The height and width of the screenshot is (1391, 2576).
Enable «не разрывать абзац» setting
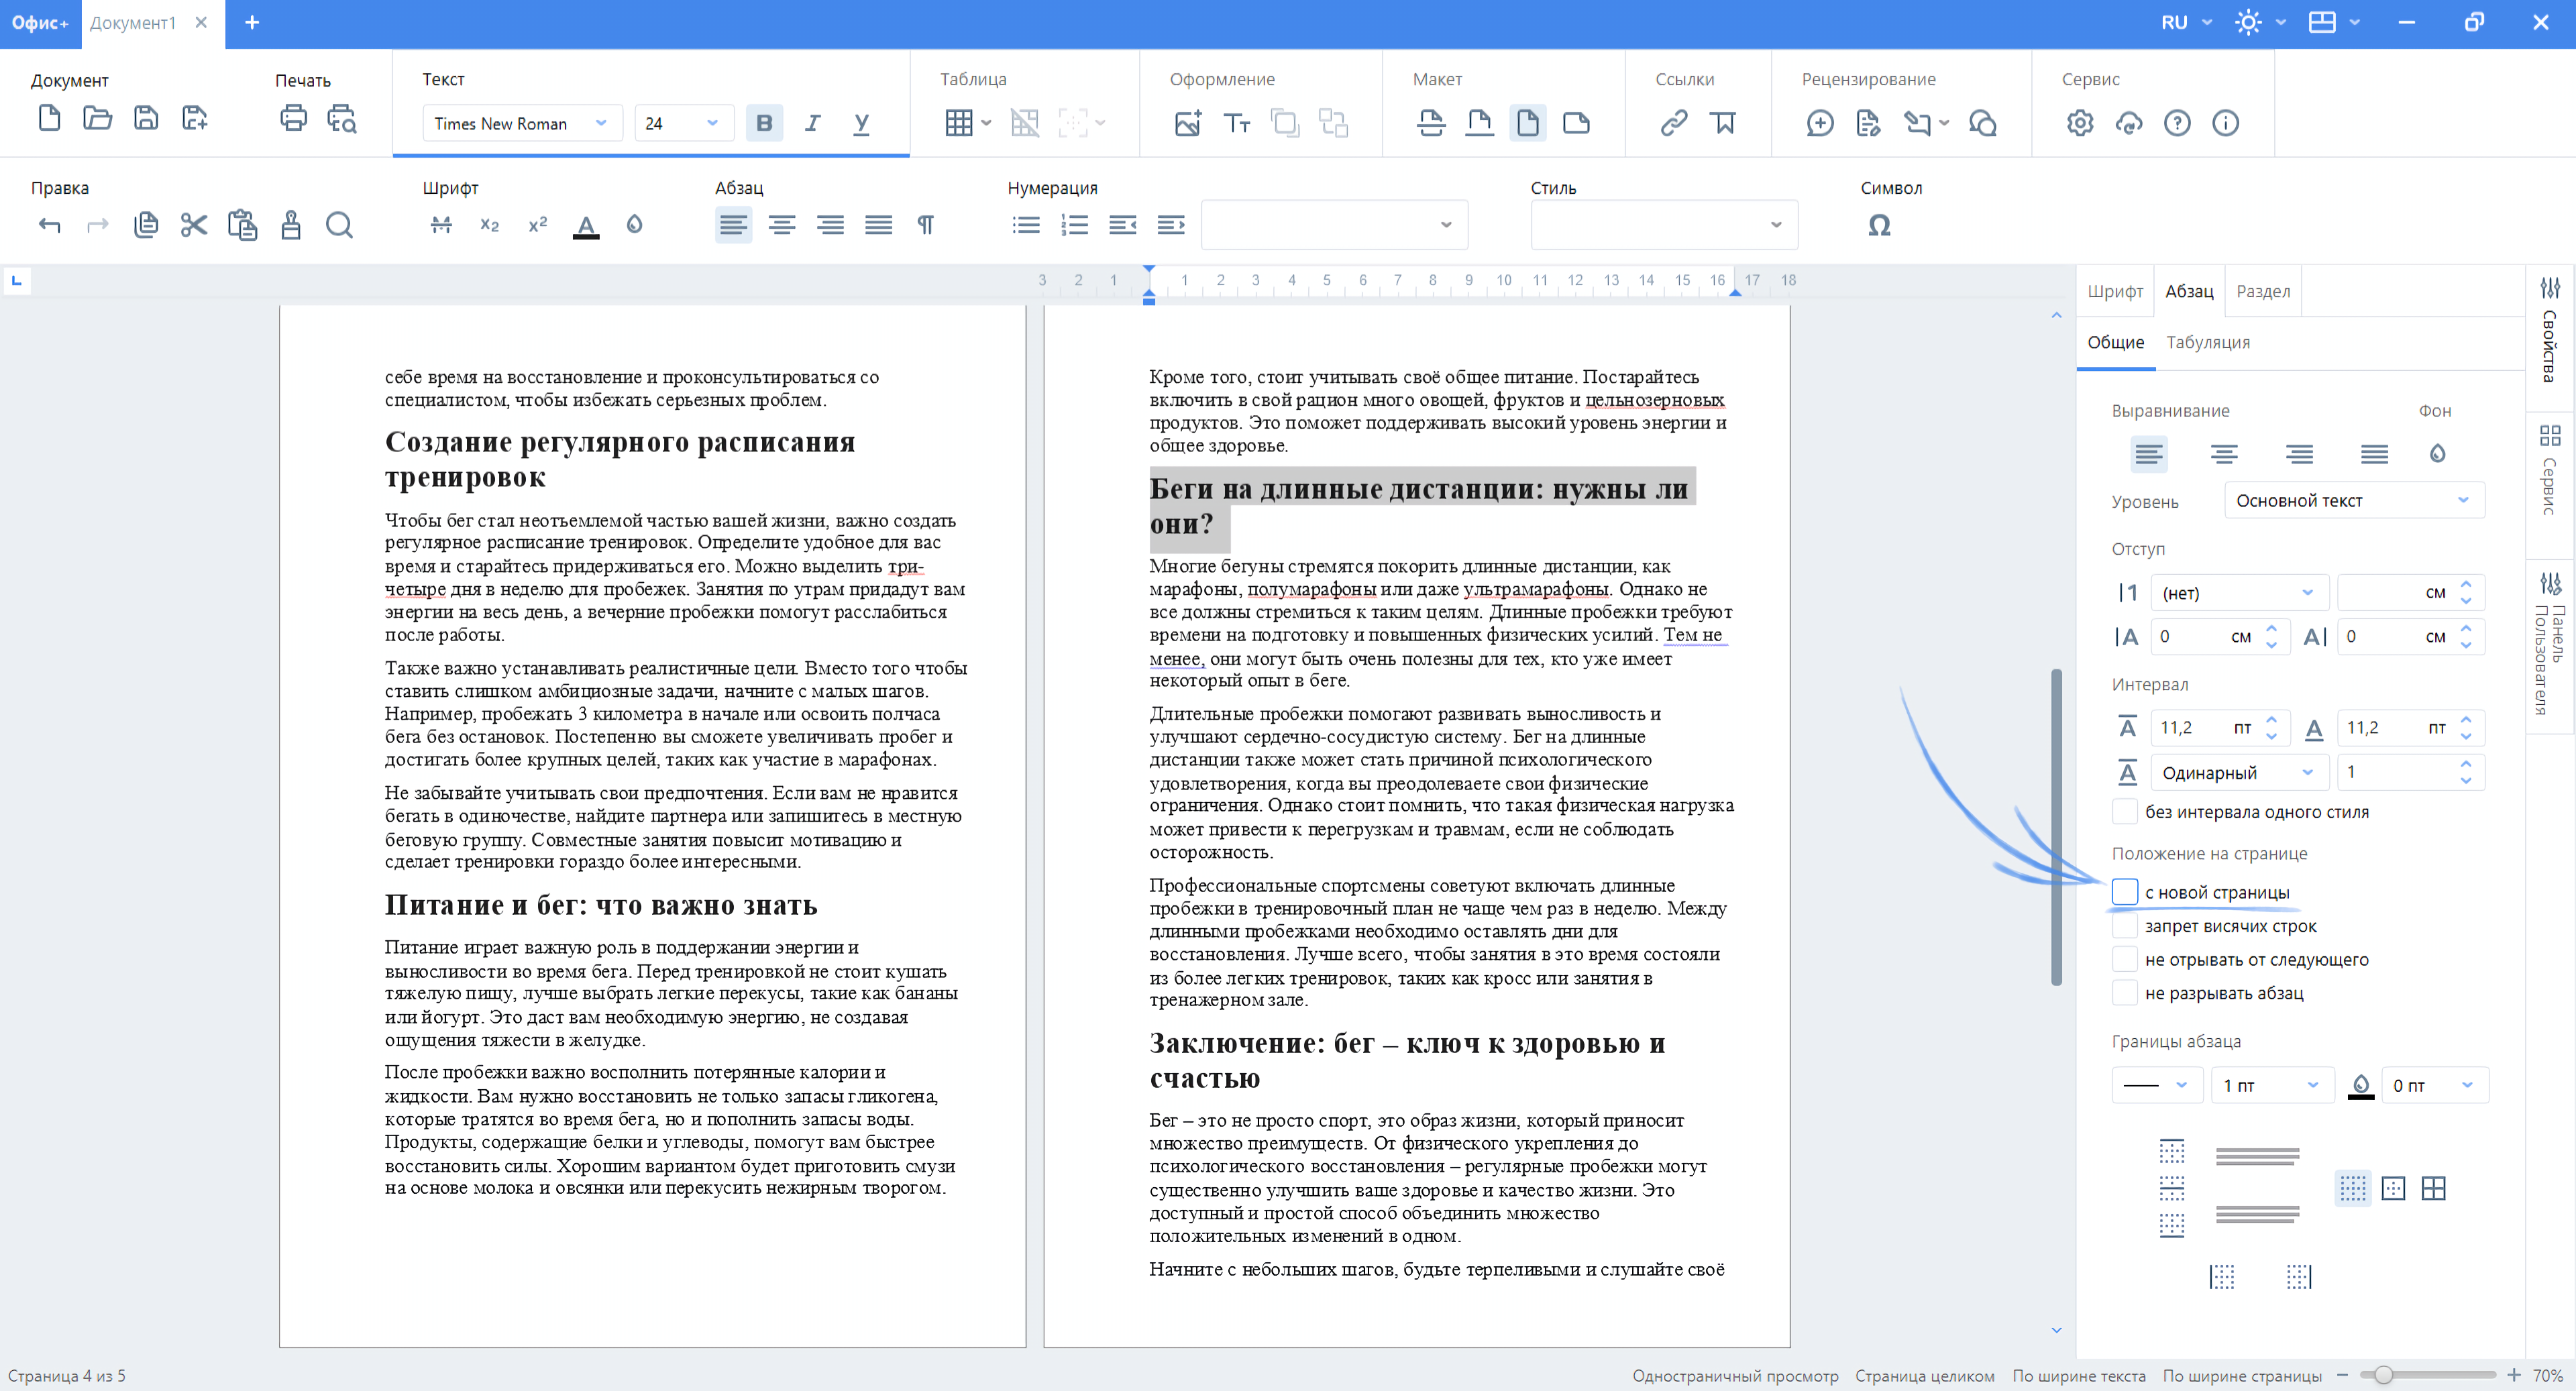tap(2126, 992)
